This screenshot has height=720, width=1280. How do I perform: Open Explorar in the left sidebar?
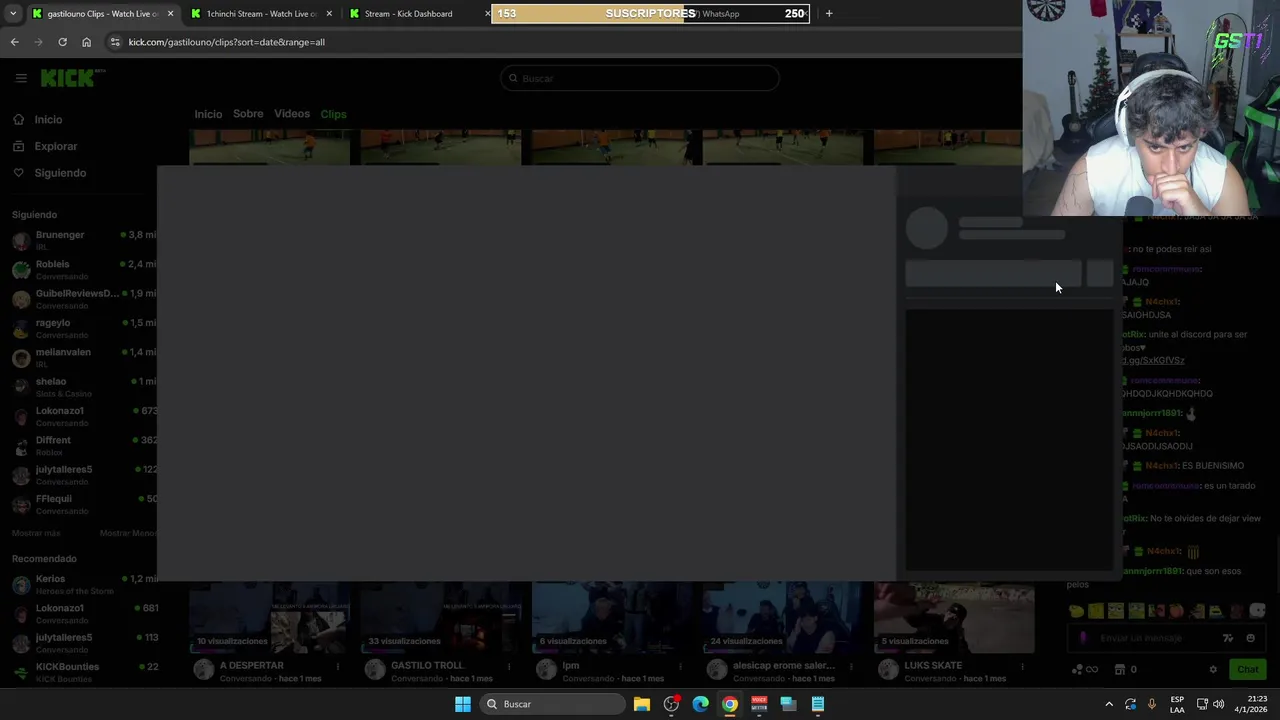(x=55, y=146)
